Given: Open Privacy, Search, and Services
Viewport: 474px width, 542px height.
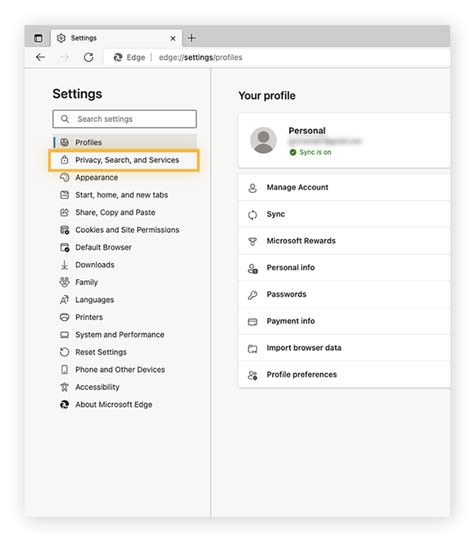Looking at the screenshot, I should pyautogui.click(x=124, y=160).
